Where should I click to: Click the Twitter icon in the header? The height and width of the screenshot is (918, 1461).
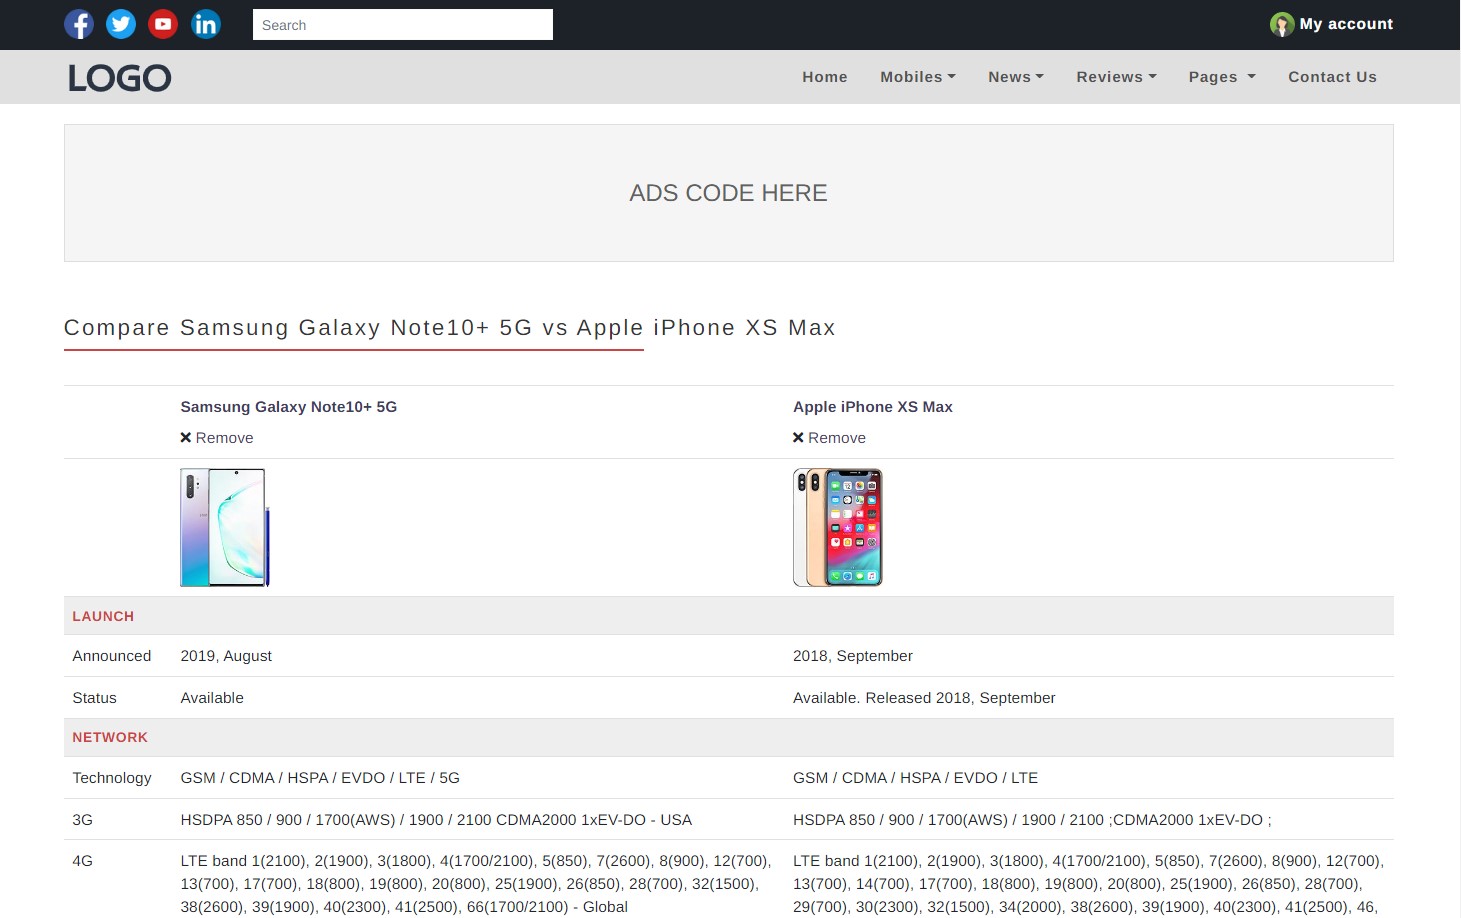tap(121, 24)
